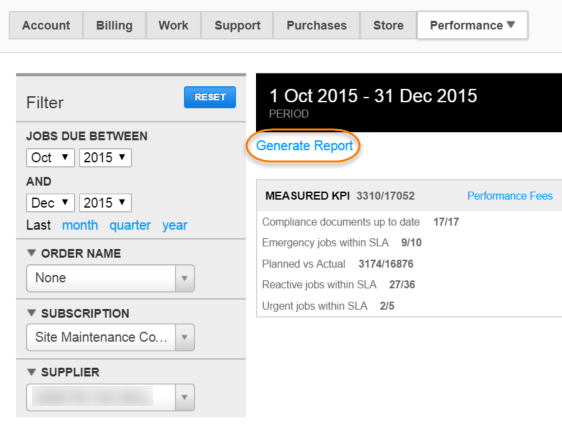
Task: Switch to the Billing tab
Action: pos(114,25)
